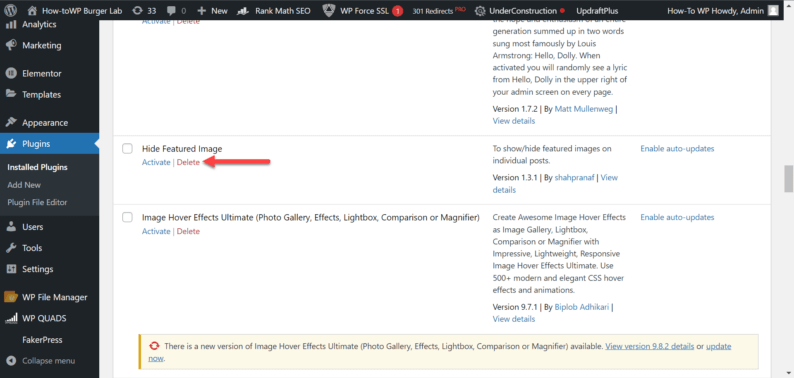Screen dimensions: 794x378
Task: Click the Settings sliders icon
Action: pos(11,269)
